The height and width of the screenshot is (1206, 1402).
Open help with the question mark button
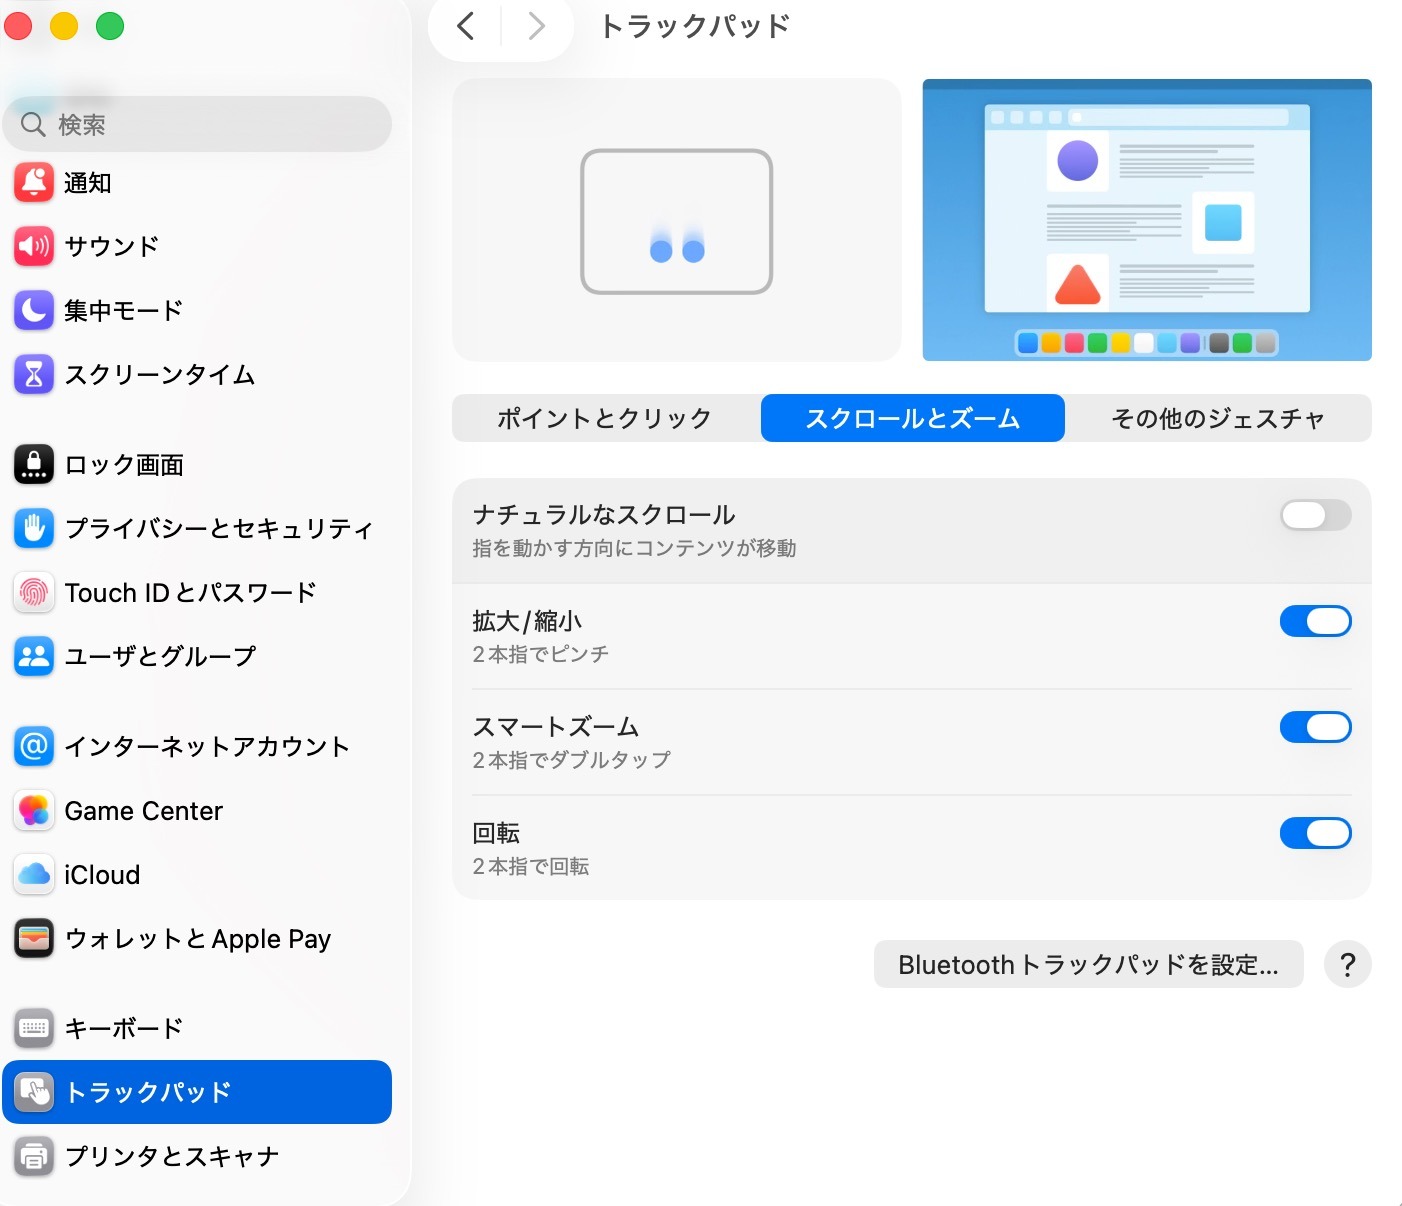point(1347,965)
